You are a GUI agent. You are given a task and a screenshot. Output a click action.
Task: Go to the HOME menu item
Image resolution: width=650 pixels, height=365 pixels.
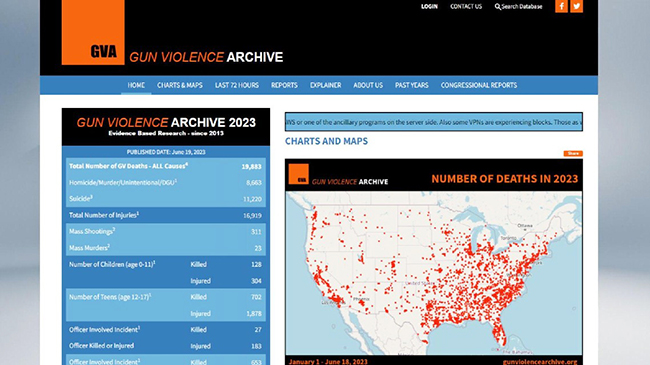pos(136,85)
